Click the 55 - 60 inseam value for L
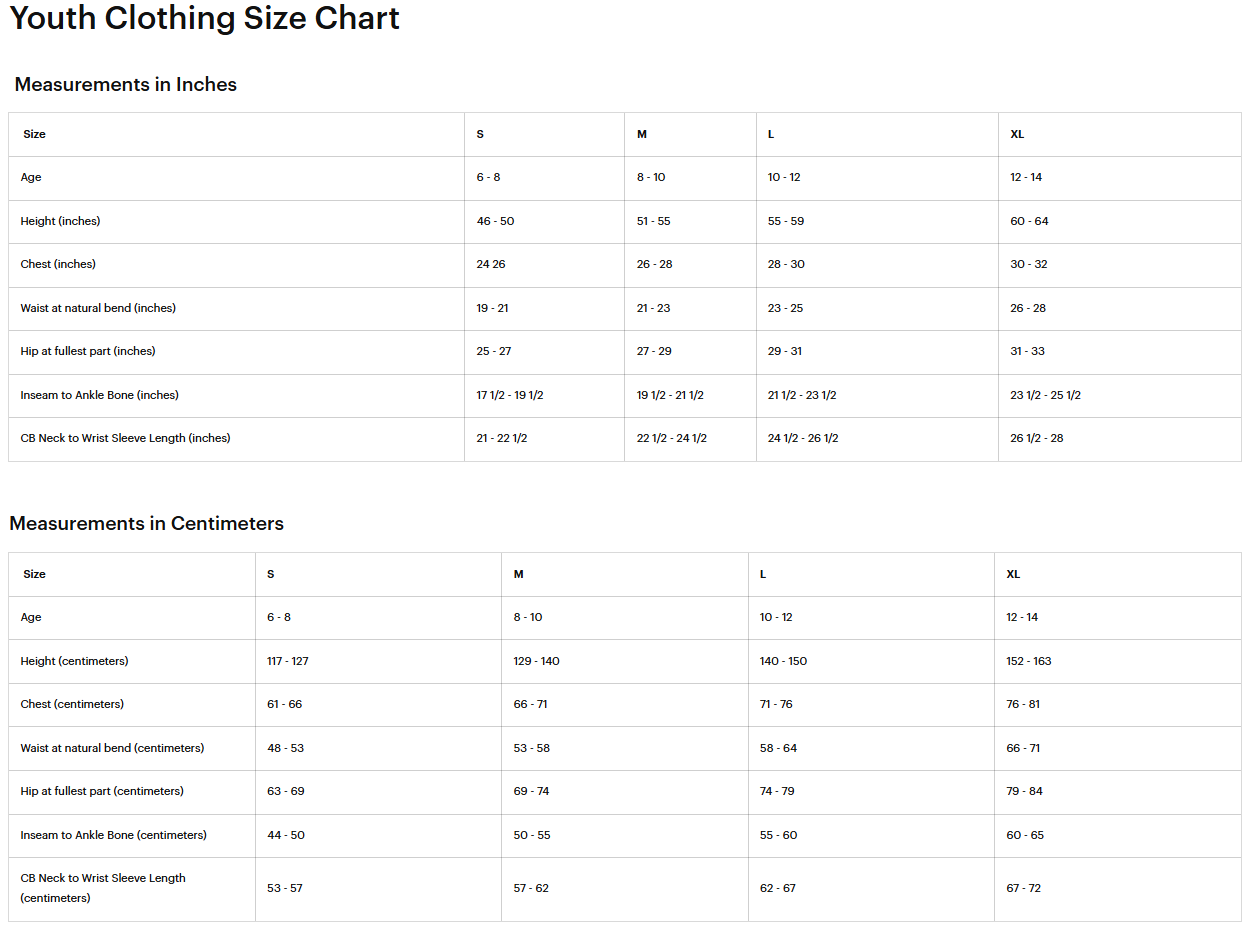The width and height of the screenshot is (1247, 928). click(x=779, y=835)
